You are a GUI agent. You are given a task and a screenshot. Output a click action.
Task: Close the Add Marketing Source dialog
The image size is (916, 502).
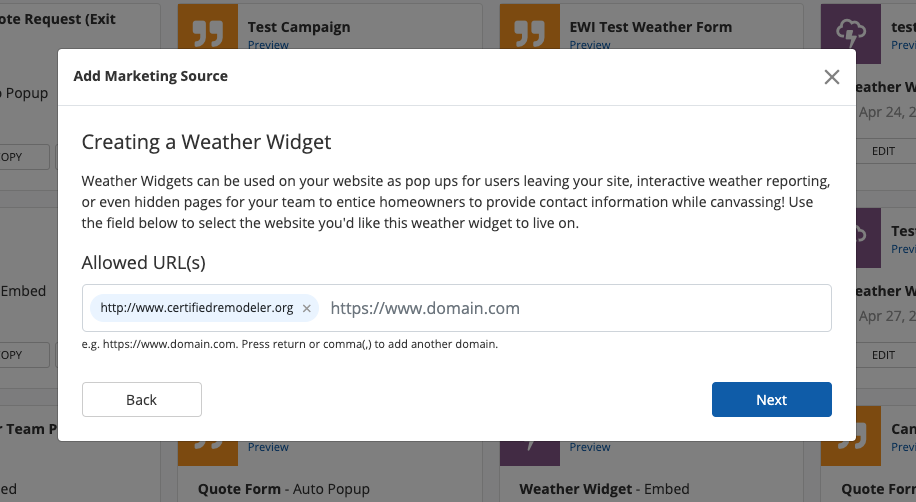(x=831, y=77)
